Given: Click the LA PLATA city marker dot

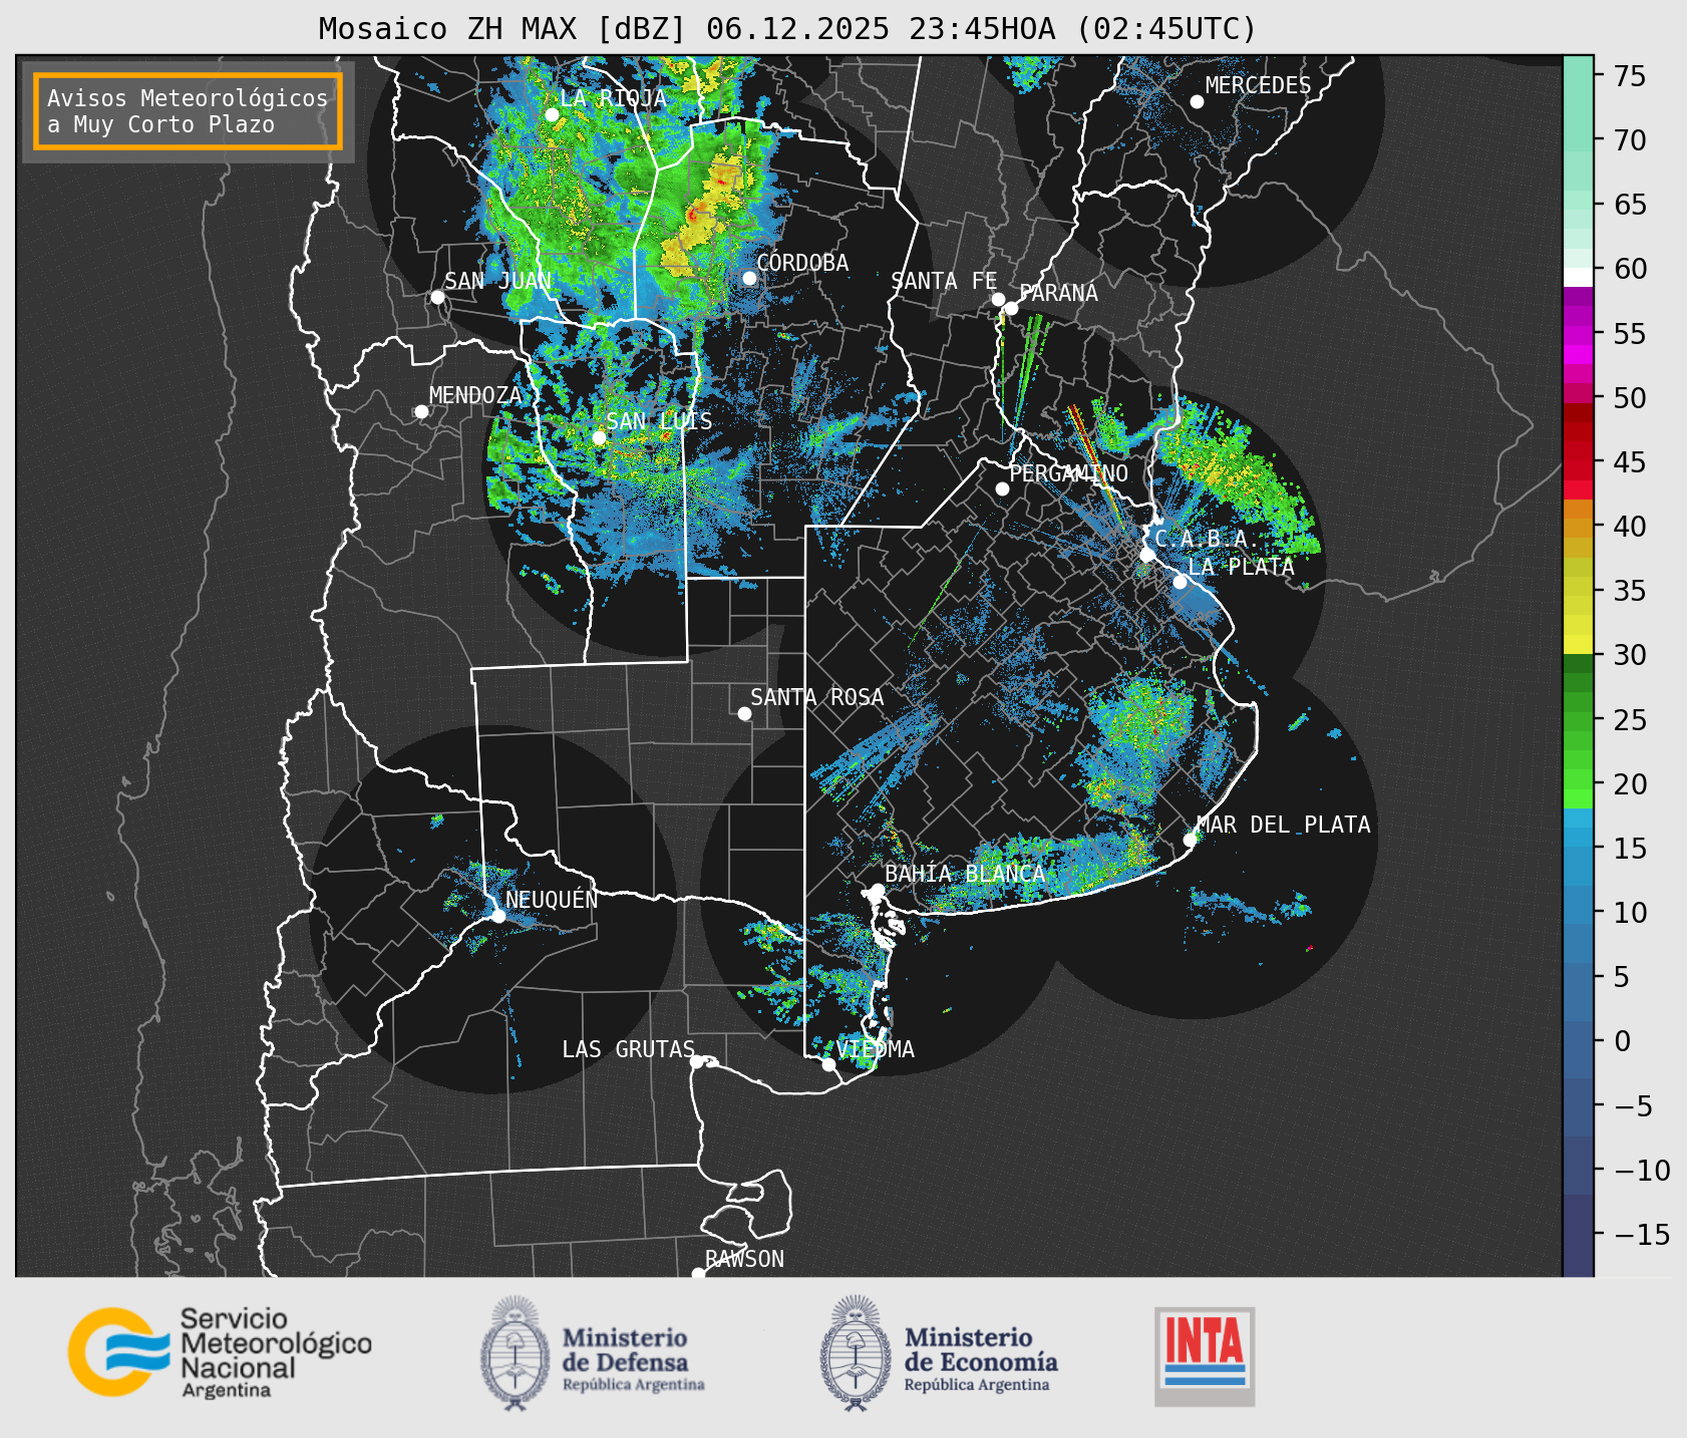Looking at the screenshot, I should [1180, 582].
